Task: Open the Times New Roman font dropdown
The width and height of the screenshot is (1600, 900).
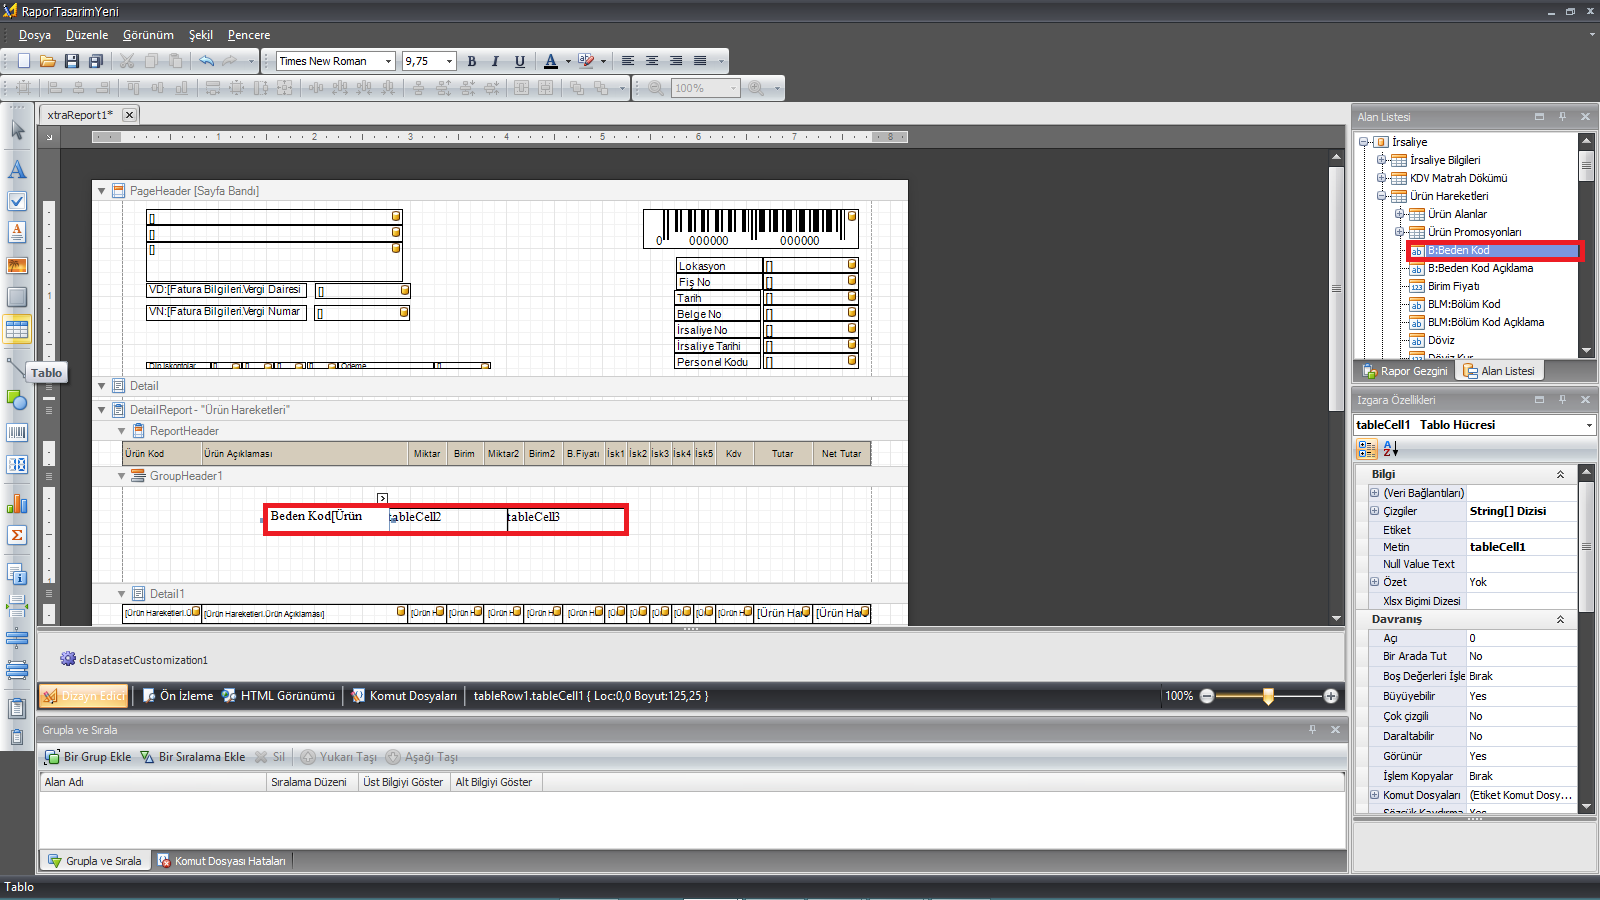Action: click(x=388, y=61)
